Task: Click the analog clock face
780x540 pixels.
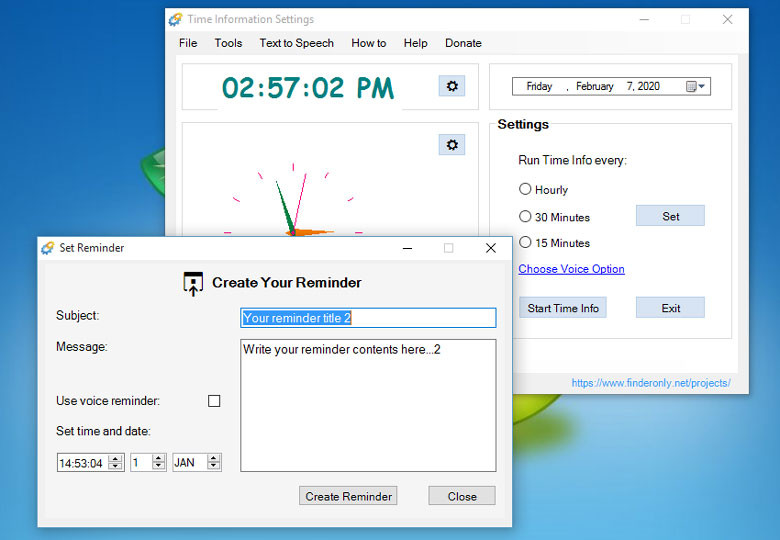Action: pyautogui.click(x=293, y=199)
